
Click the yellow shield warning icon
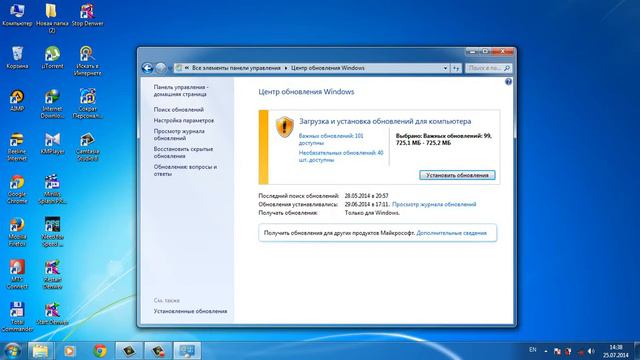coord(284,127)
